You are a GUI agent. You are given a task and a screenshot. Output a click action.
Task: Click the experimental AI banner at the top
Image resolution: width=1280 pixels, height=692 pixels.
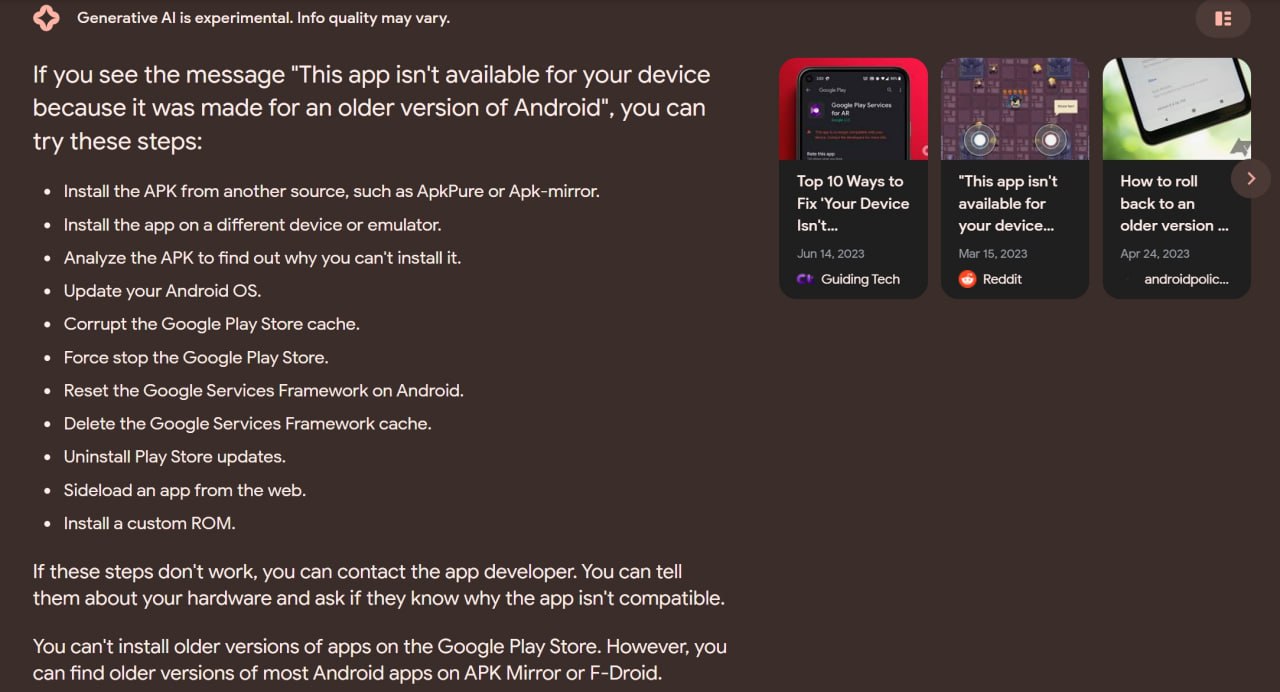tap(264, 18)
